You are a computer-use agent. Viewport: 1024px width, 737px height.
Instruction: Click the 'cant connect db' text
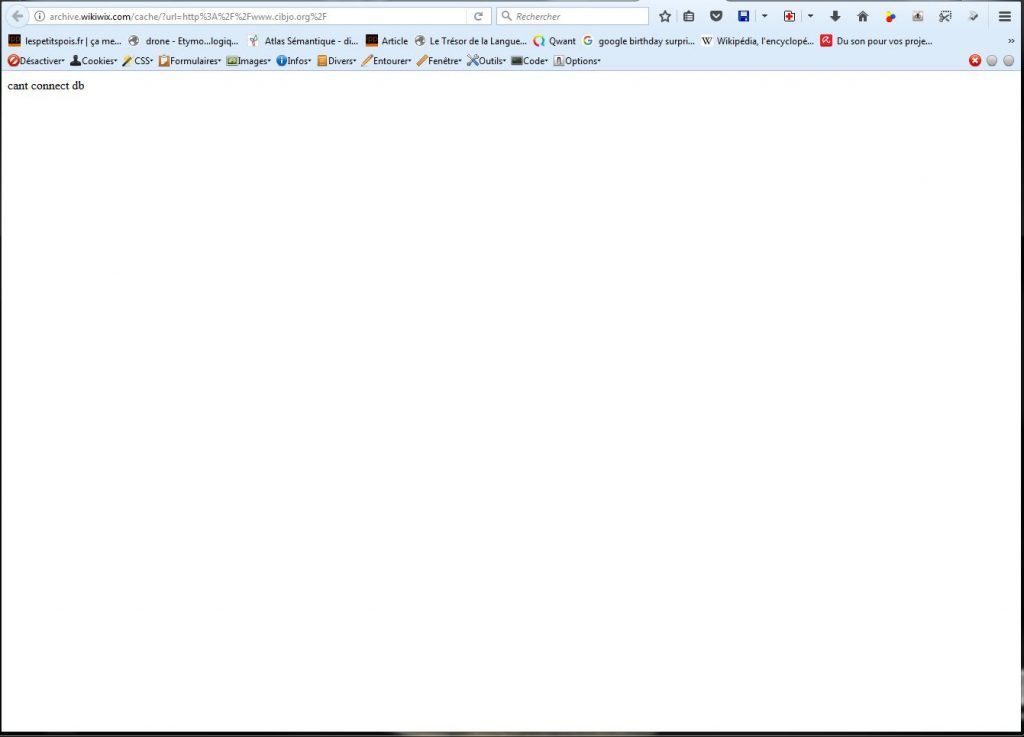[x=46, y=86]
